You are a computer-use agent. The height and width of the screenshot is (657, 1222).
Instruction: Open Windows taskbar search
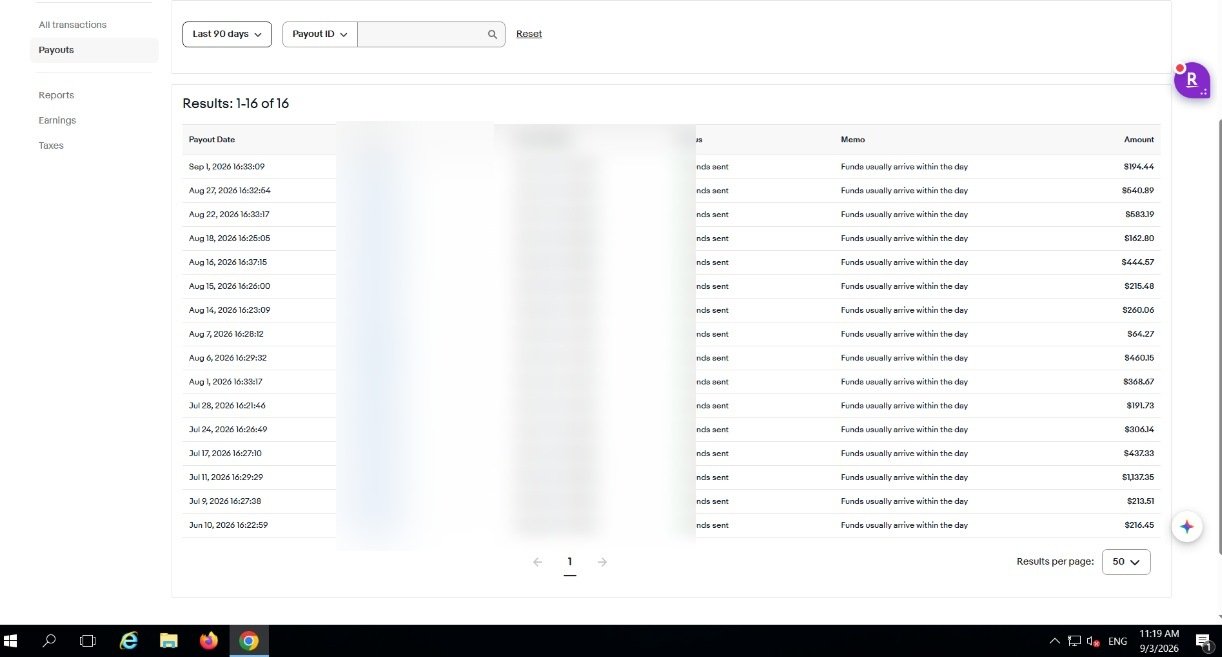(x=49, y=641)
